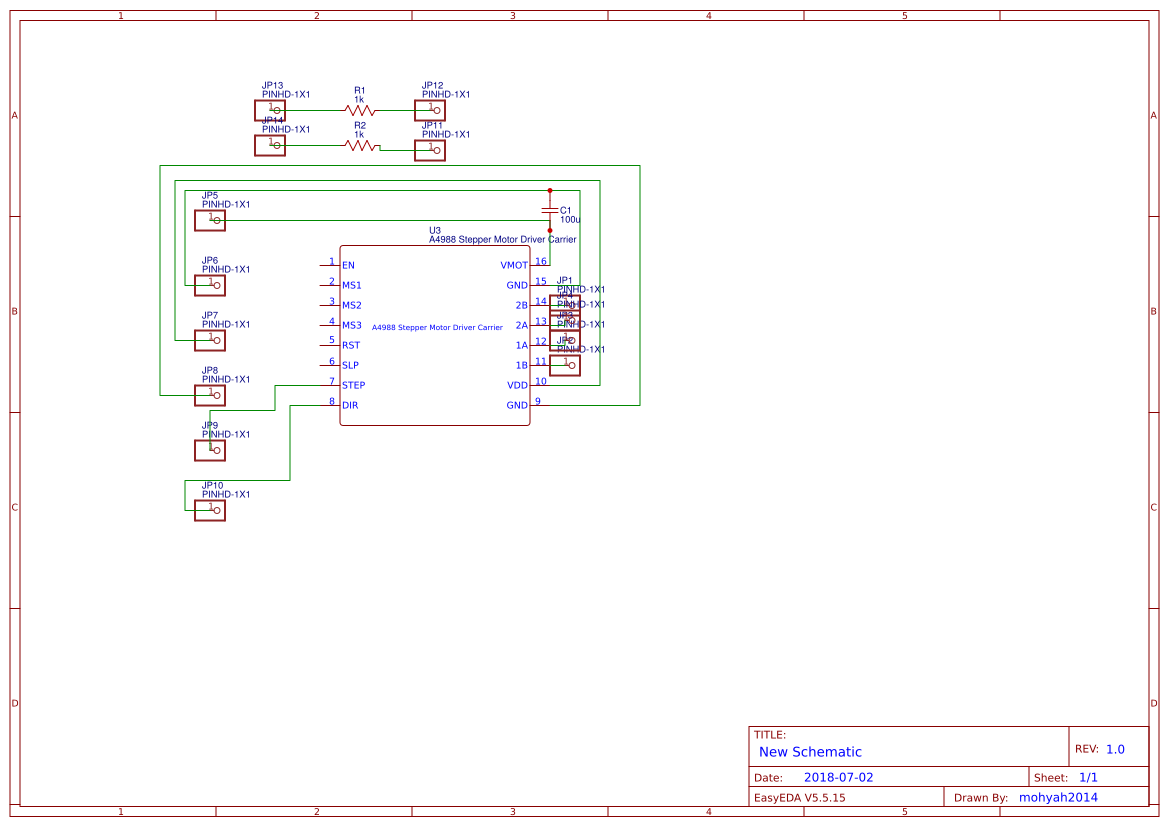This screenshot has height=827, width=1169.
Task: Select the JP7 pin header connector
Action: point(210,340)
